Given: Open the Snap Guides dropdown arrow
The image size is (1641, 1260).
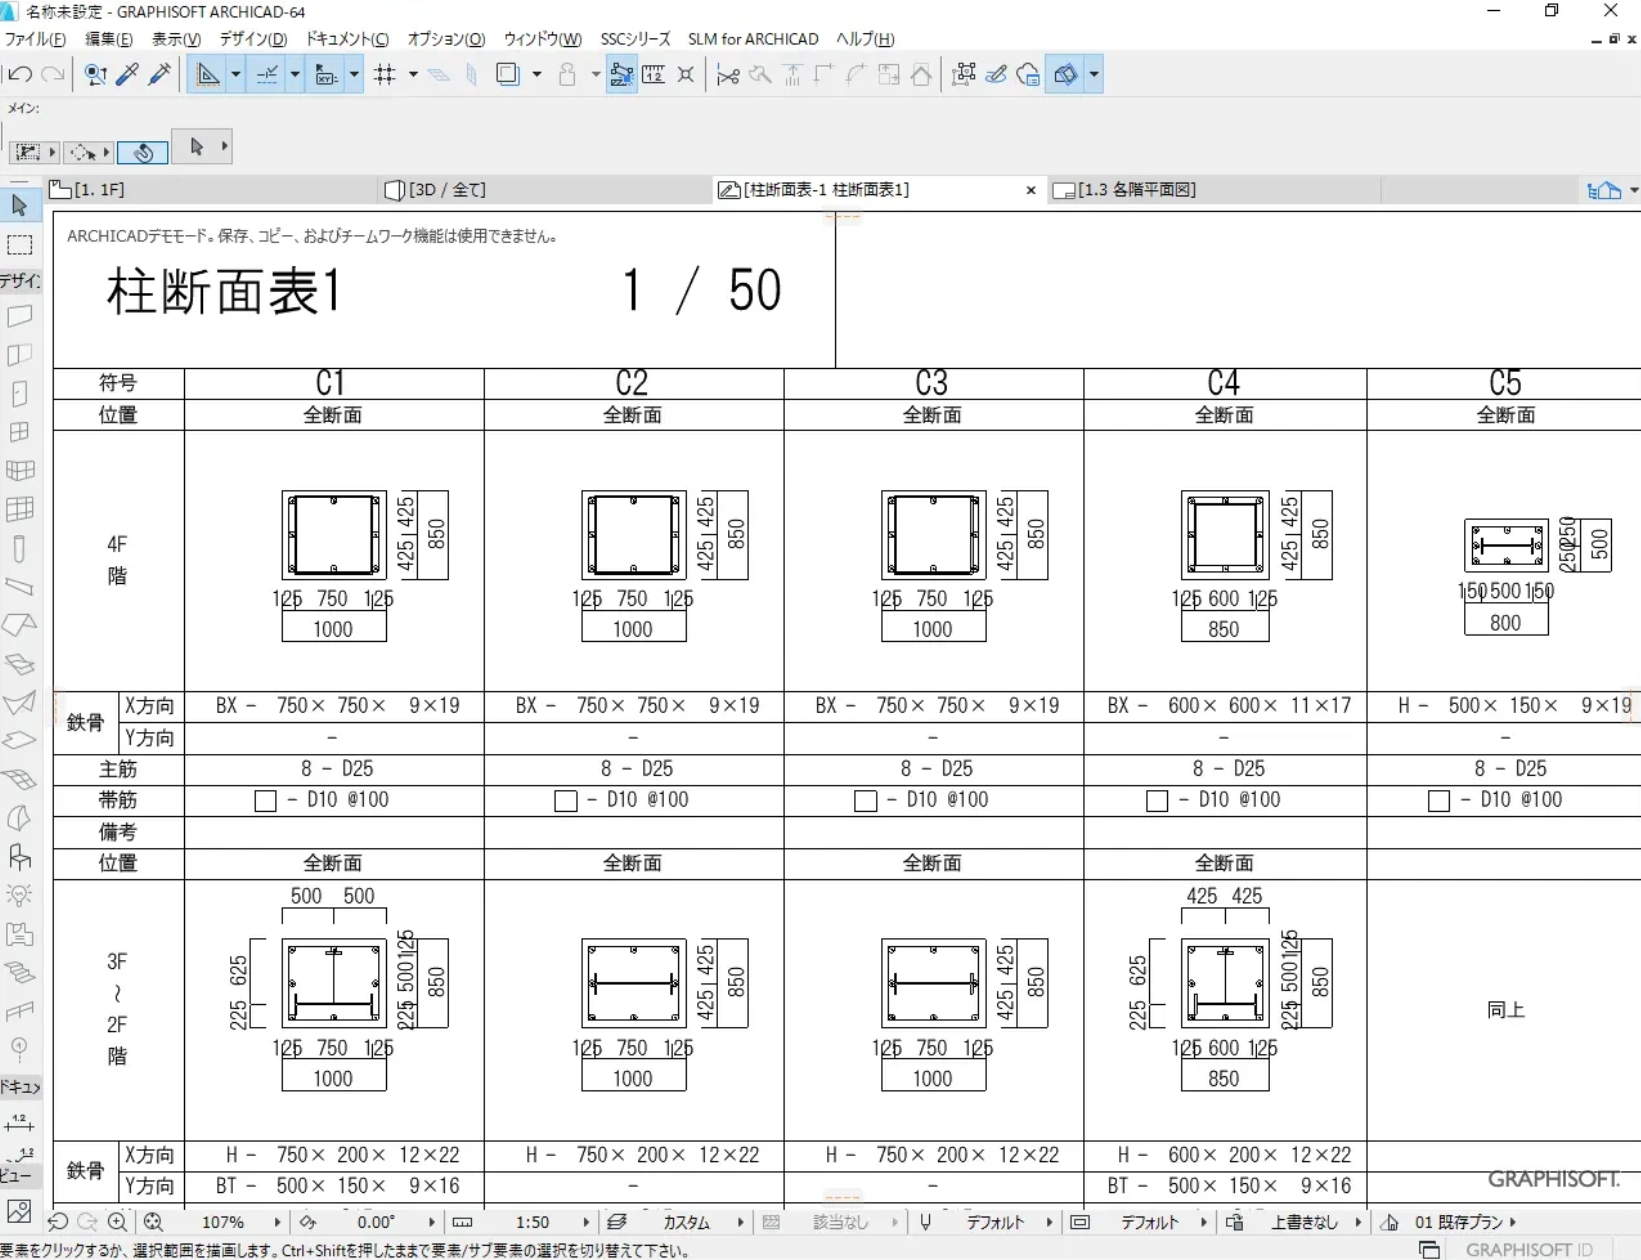Looking at the screenshot, I should pos(295,74).
